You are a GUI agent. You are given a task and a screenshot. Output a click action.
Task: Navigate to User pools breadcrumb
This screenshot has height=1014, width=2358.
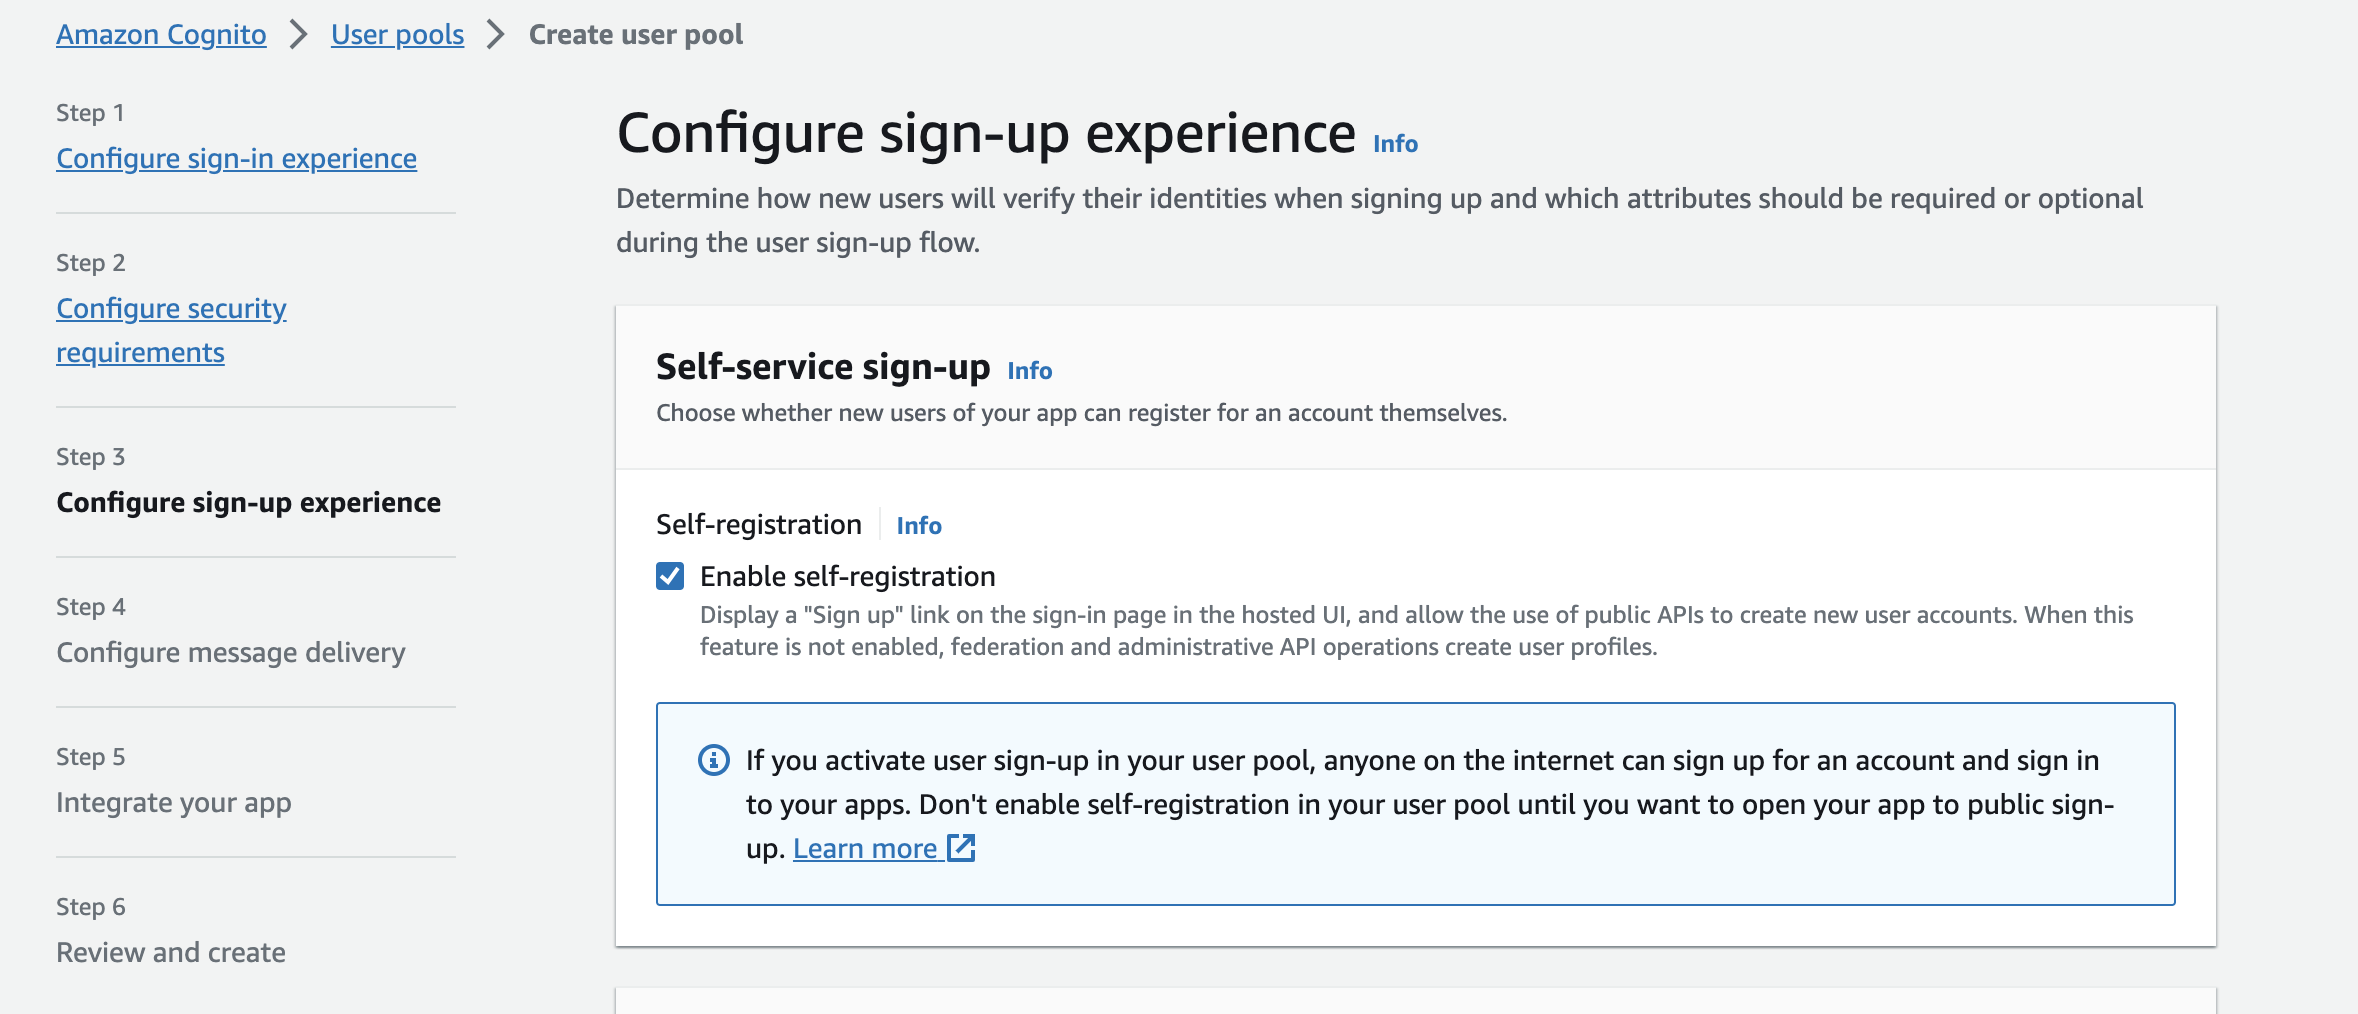point(397,35)
